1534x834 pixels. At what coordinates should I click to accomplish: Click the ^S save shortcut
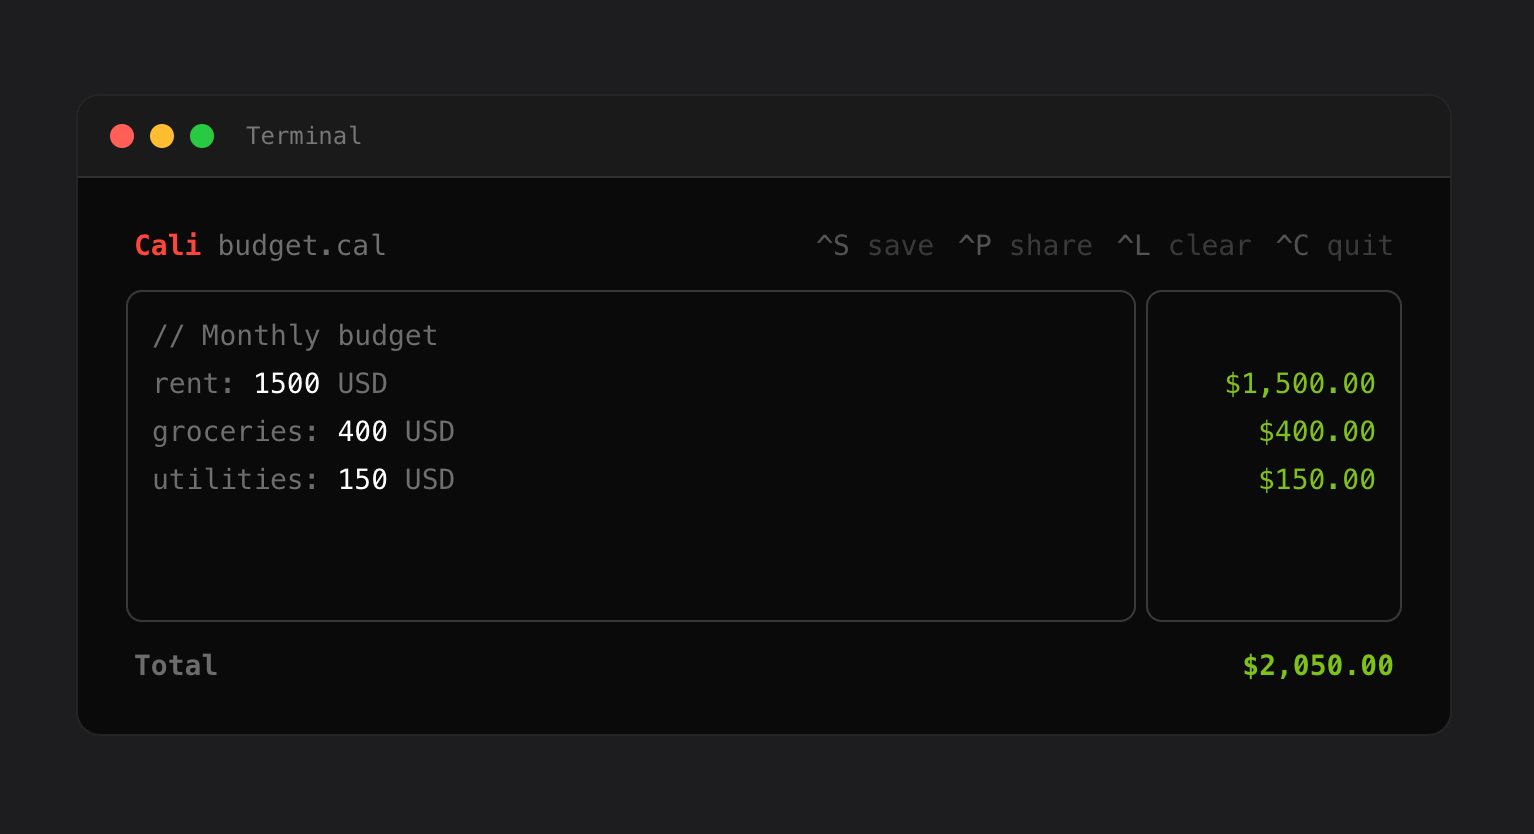[x=875, y=246]
